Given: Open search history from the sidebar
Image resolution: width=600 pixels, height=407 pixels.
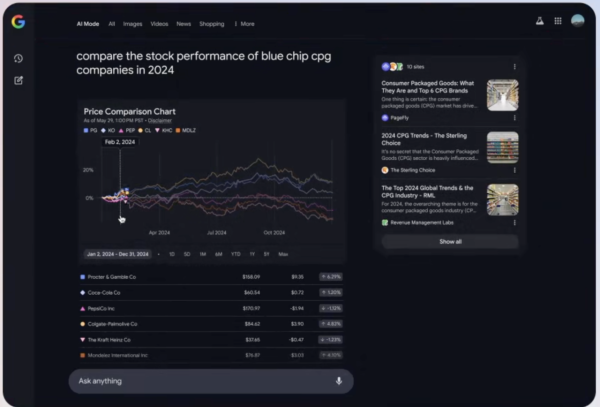Looking at the screenshot, I should point(19,58).
